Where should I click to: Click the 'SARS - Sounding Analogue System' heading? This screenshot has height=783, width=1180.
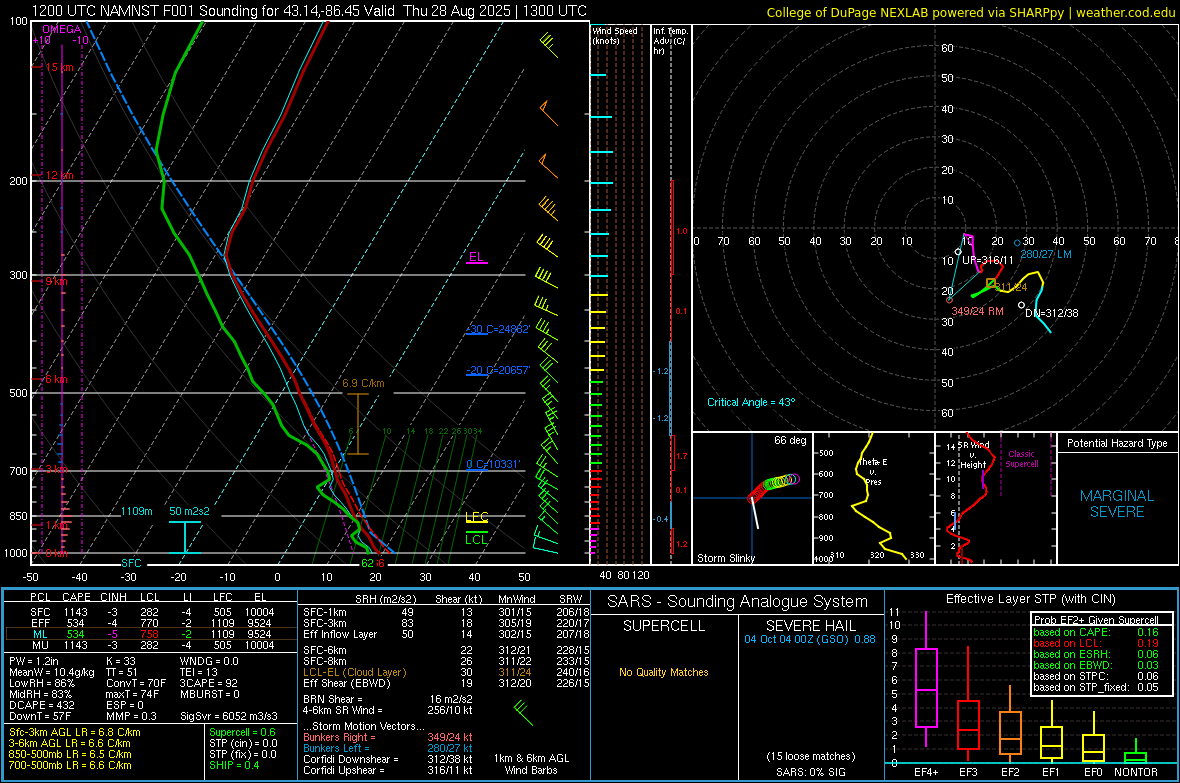738,602
